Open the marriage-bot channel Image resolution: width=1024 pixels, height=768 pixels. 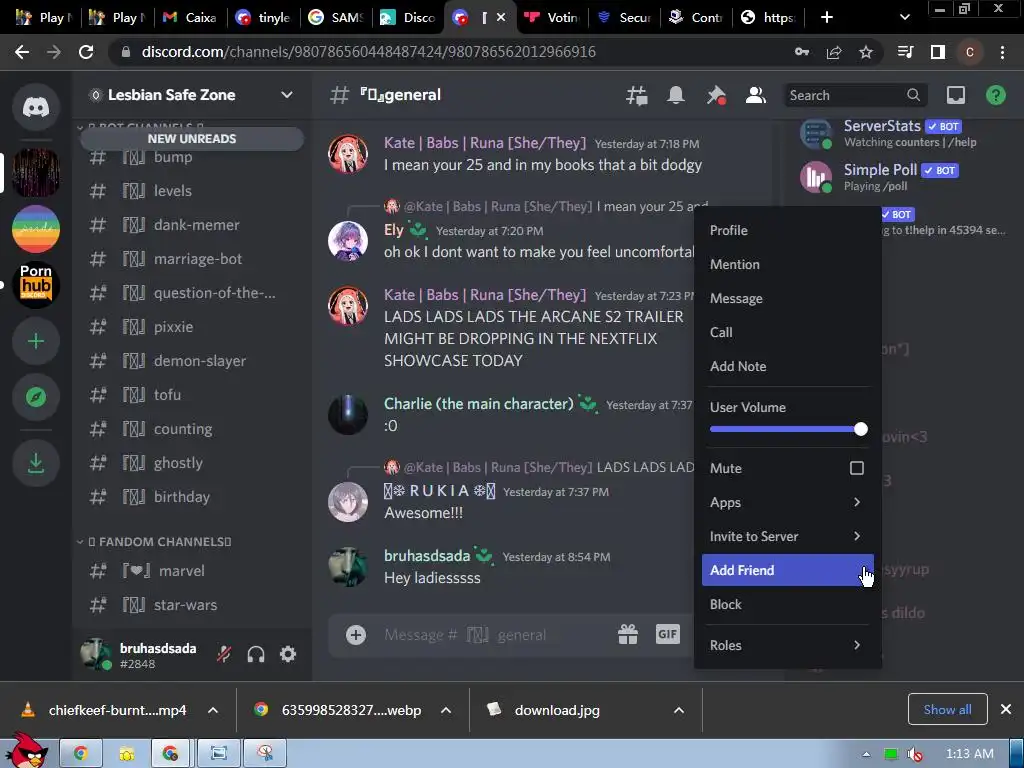(192, 259)
